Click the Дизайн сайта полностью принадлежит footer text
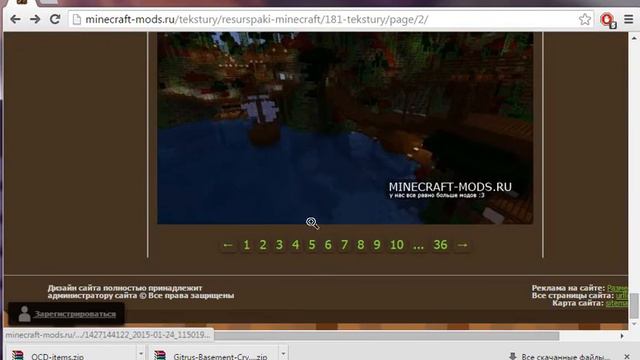Image resolution: width=640 pixels, height=360 pixels. (125, 288)
